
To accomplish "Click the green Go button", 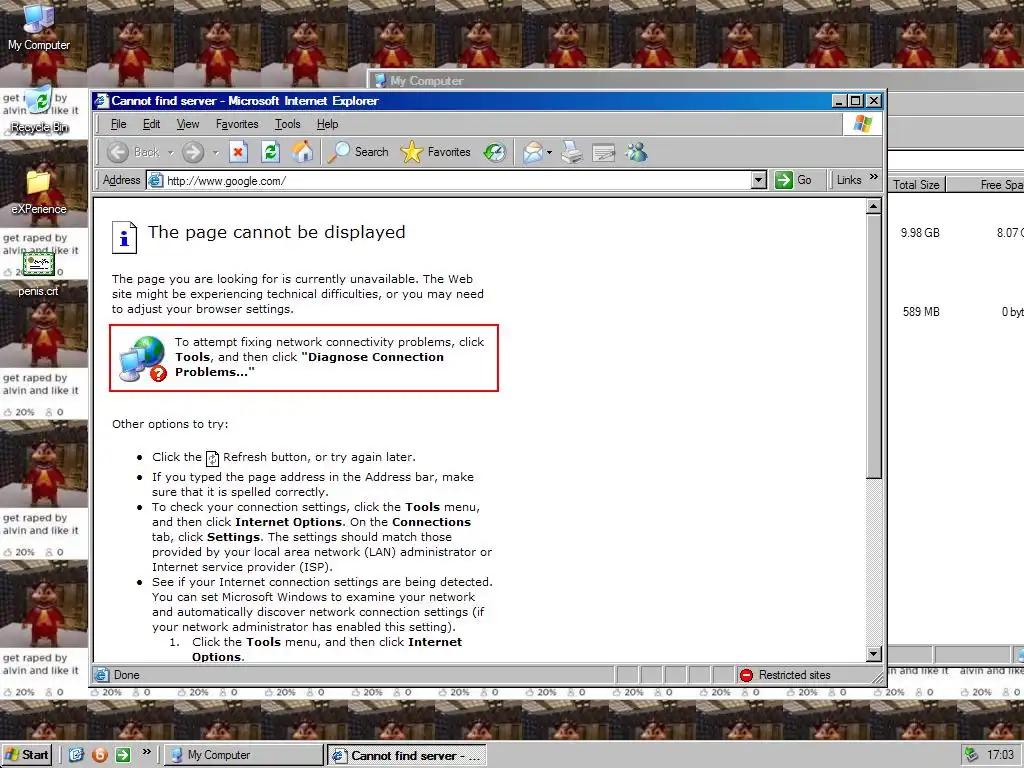I will click(794, 180).
